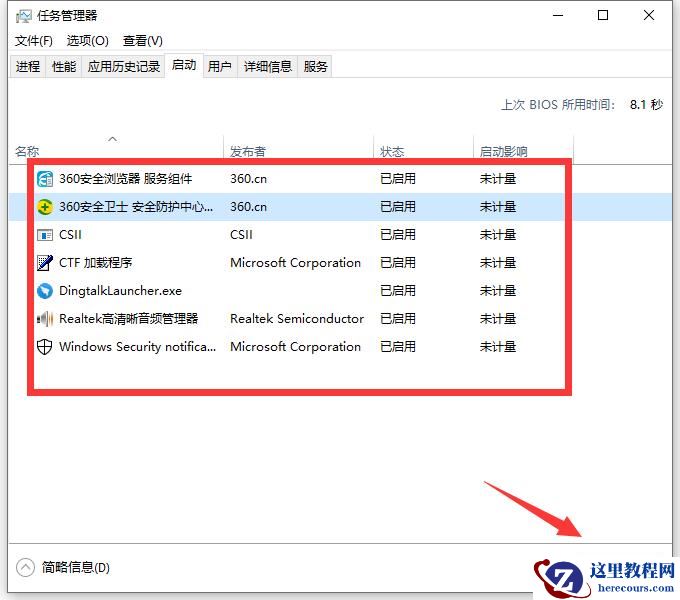Click 360.cn publisher of 360安全卫士 row

pos(248,207)
